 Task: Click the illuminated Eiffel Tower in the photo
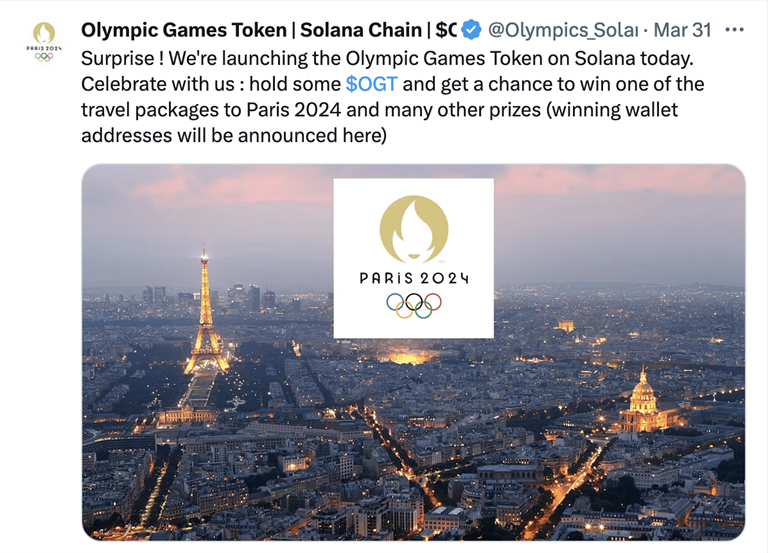pyautogui.click(x=205, y=320)
